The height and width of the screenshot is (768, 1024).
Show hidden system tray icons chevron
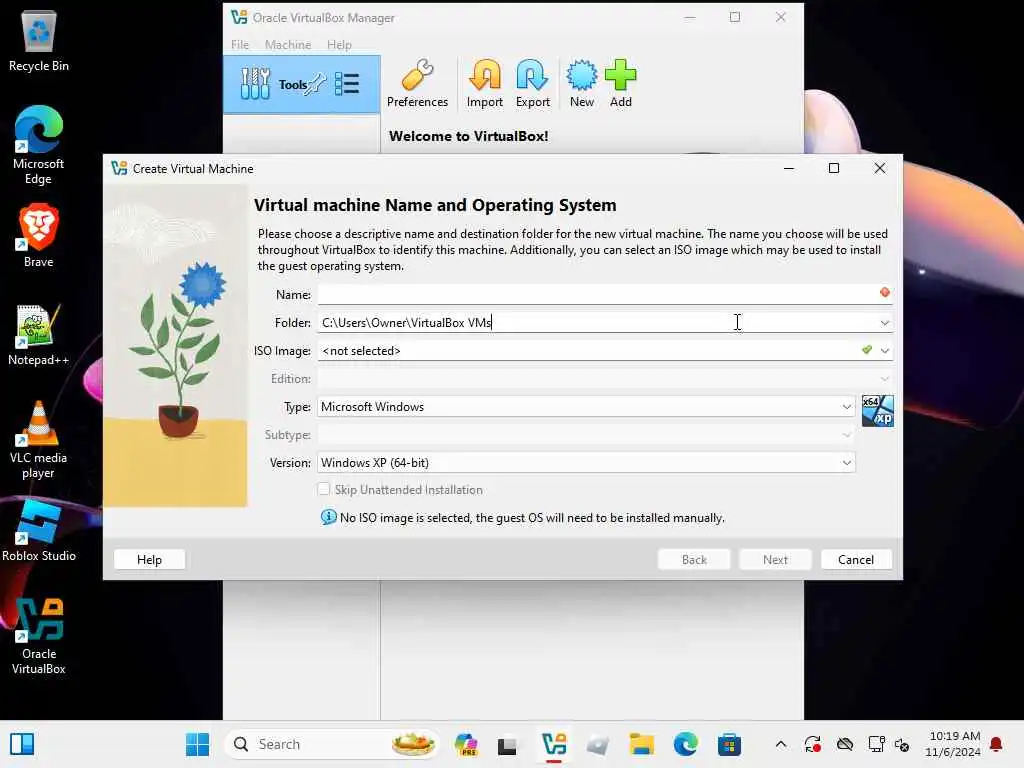[780, 744]
